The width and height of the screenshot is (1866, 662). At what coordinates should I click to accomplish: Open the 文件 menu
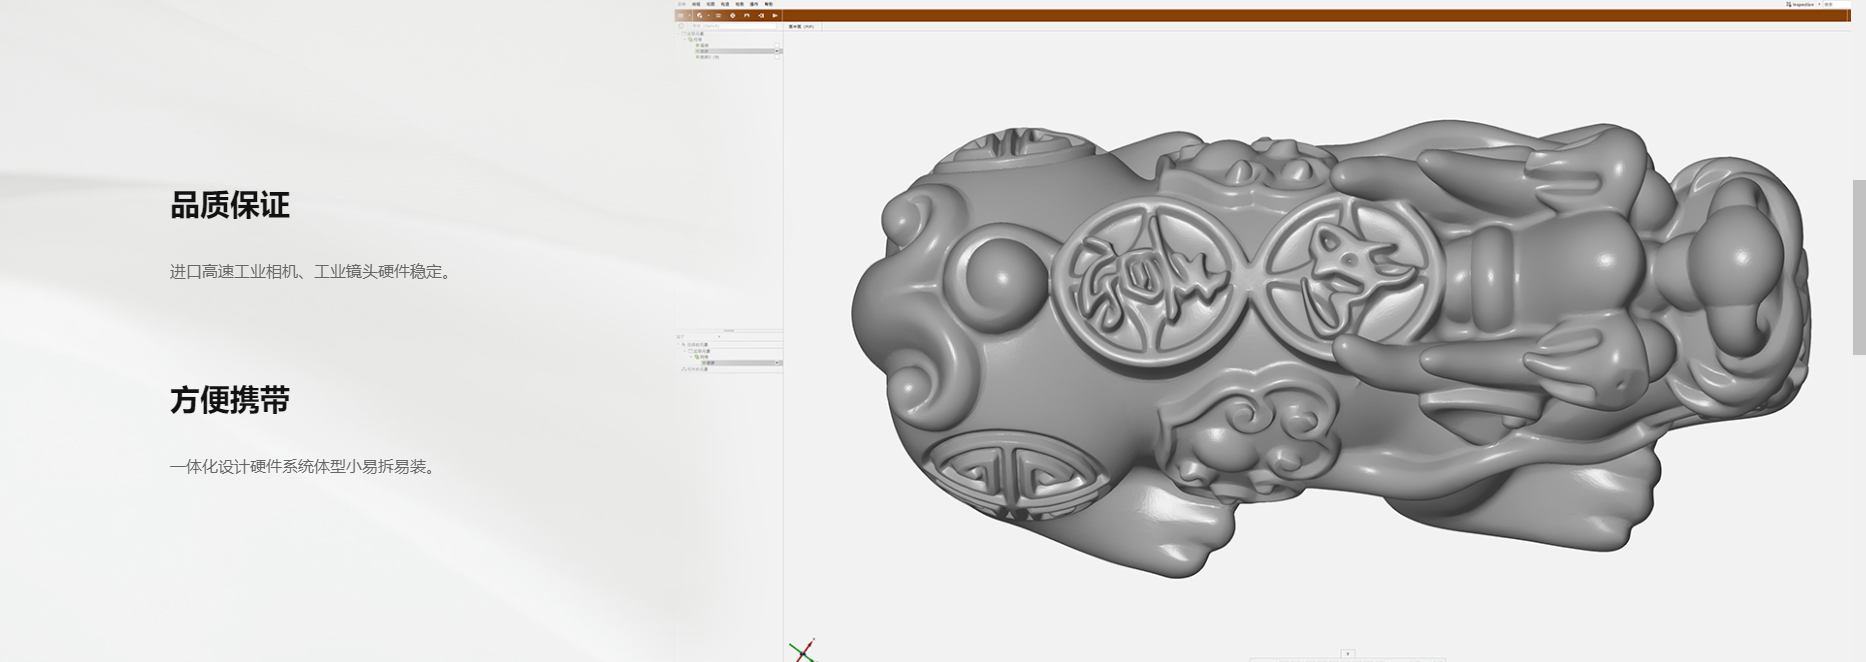pos(681,4)
